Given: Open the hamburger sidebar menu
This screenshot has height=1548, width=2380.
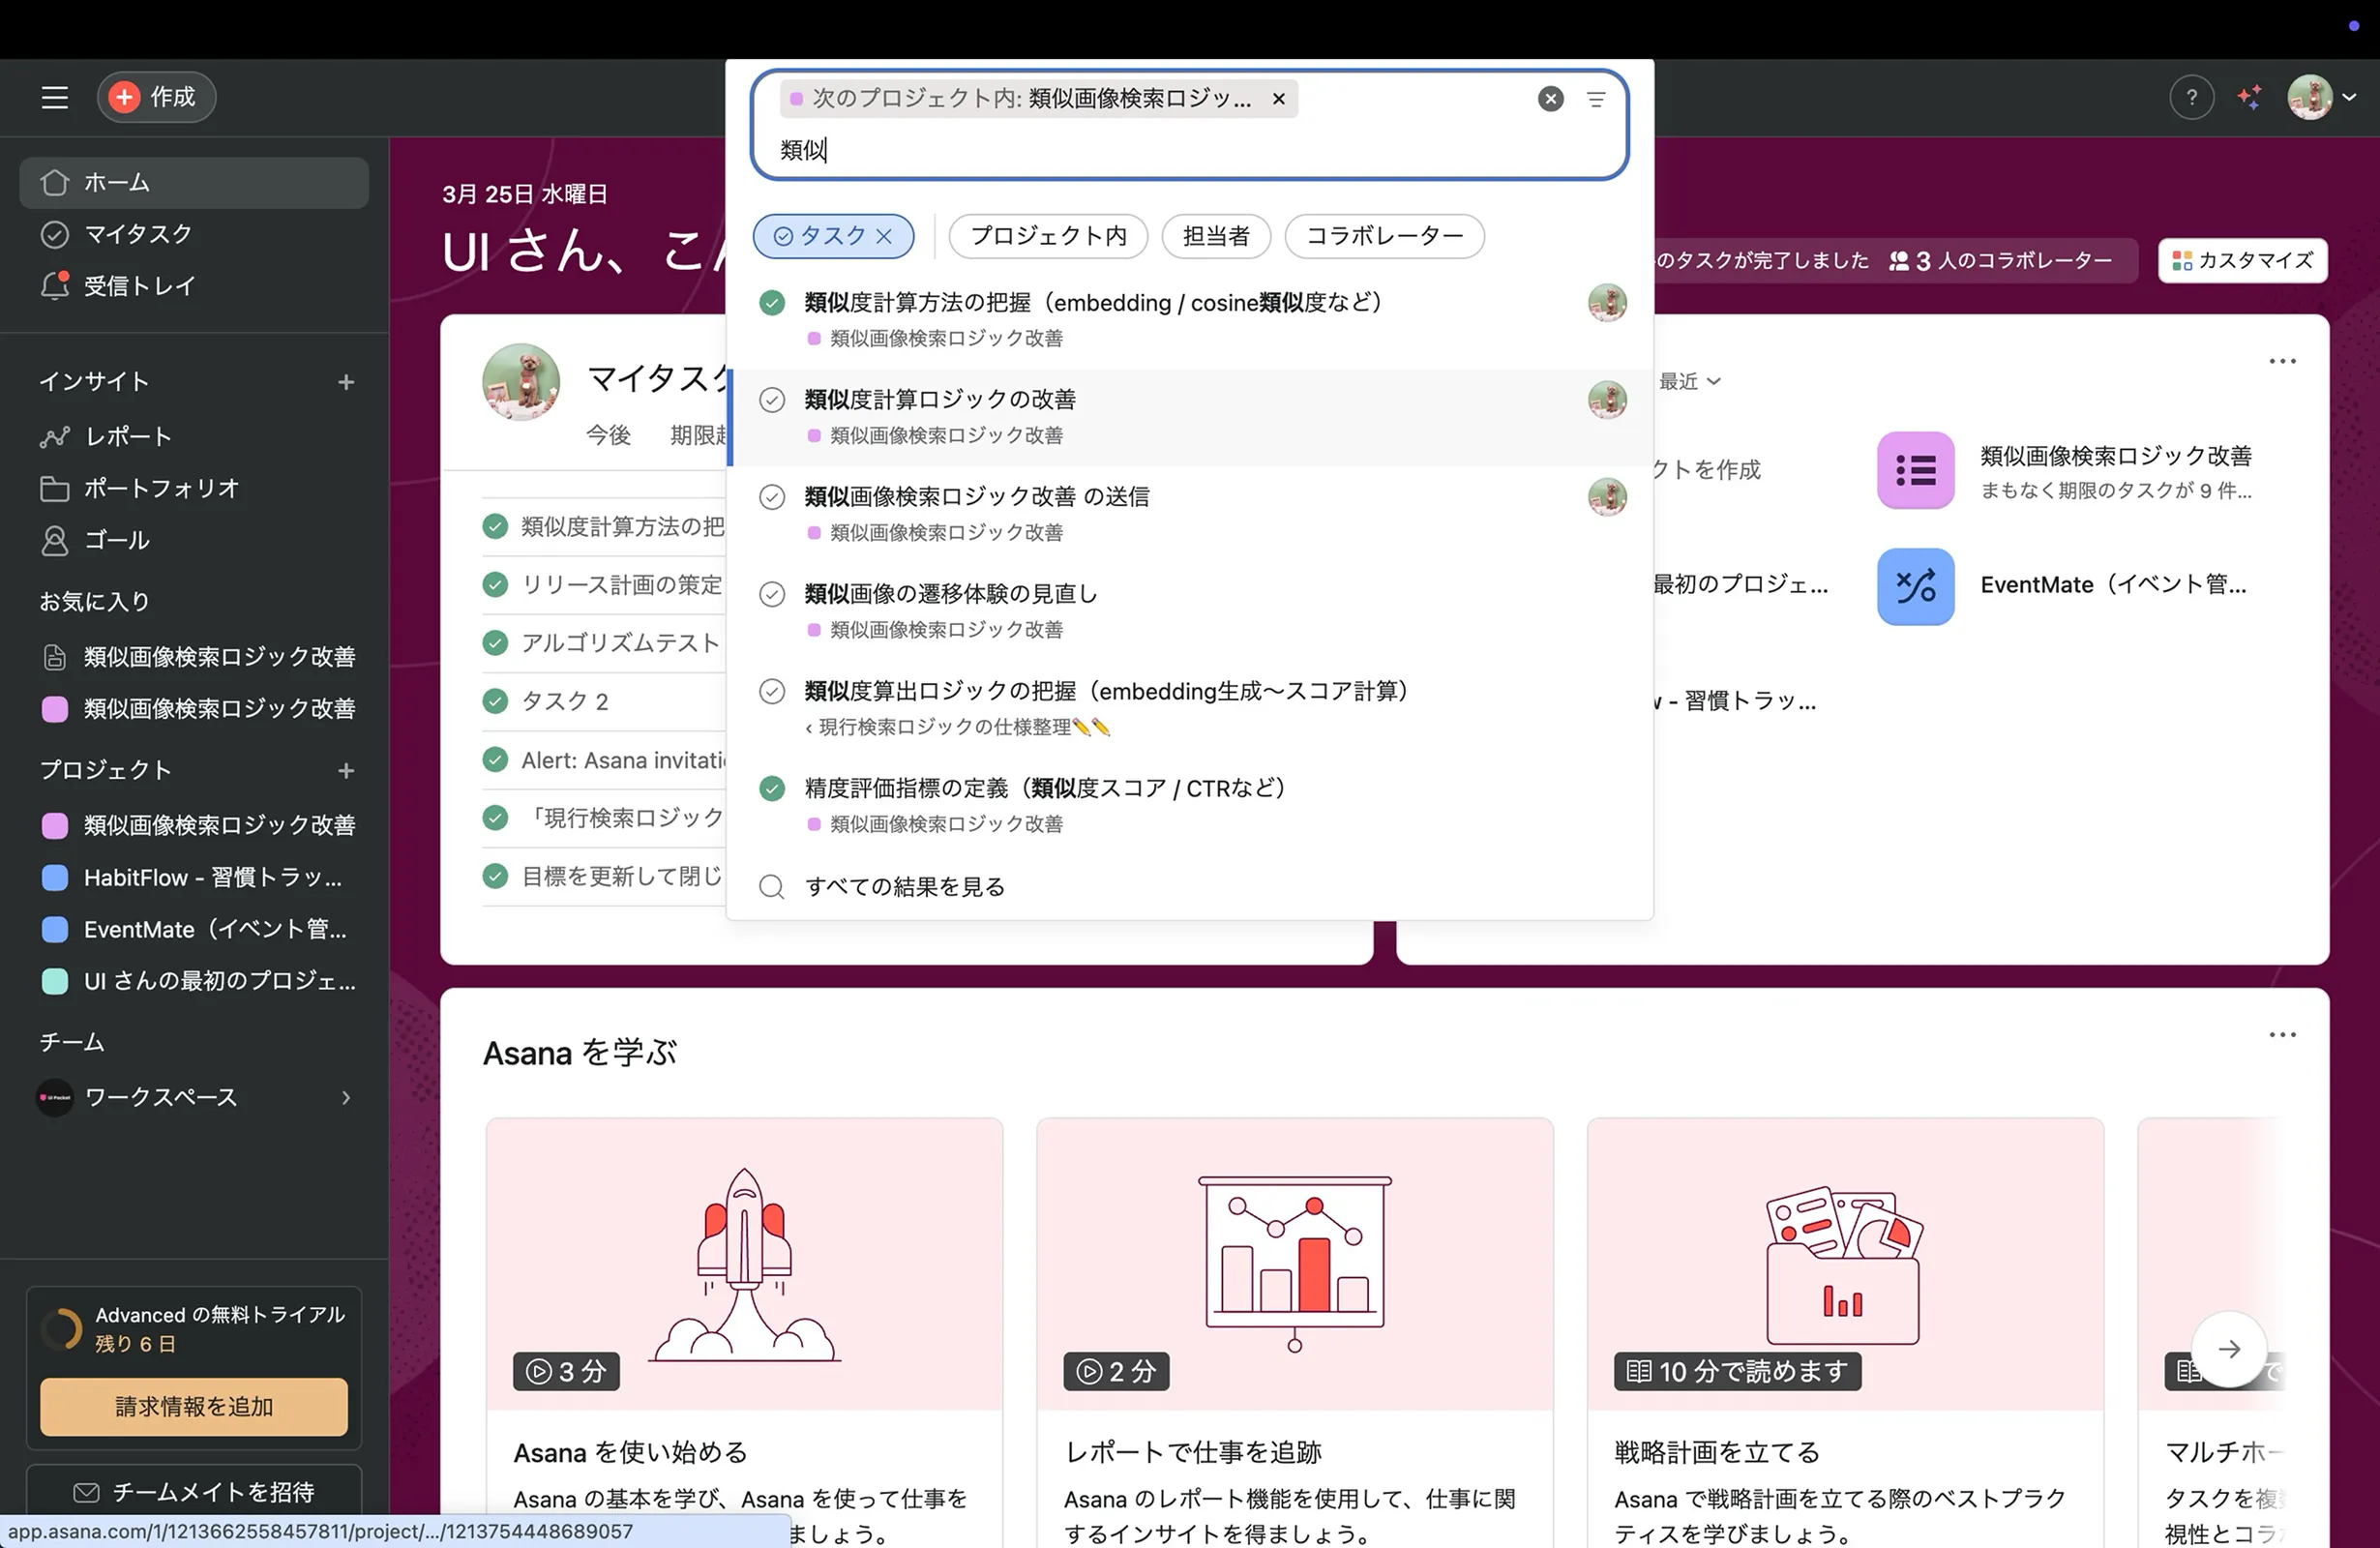Looking at the screenshot, I should pyautogui.click(x=54, y=97).
